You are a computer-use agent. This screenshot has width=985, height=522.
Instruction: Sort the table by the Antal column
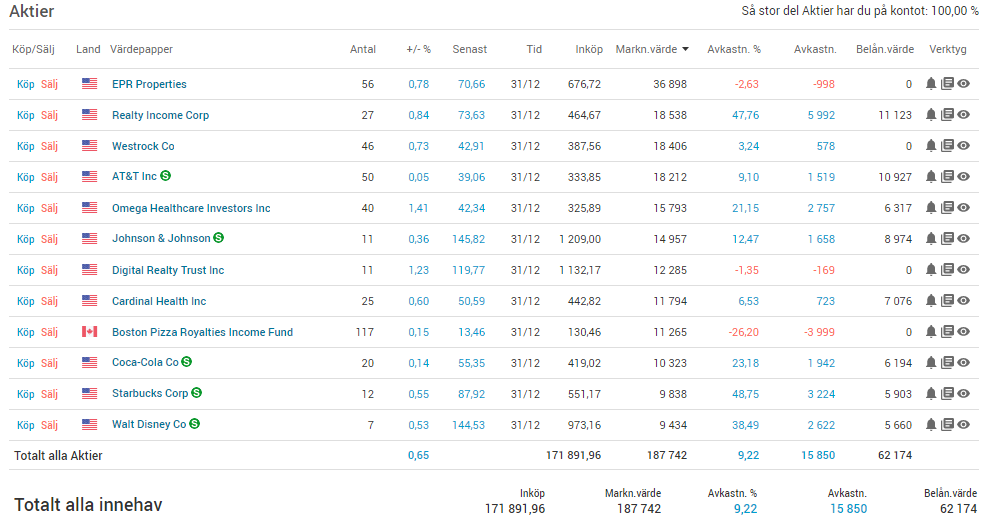point(362,49)
